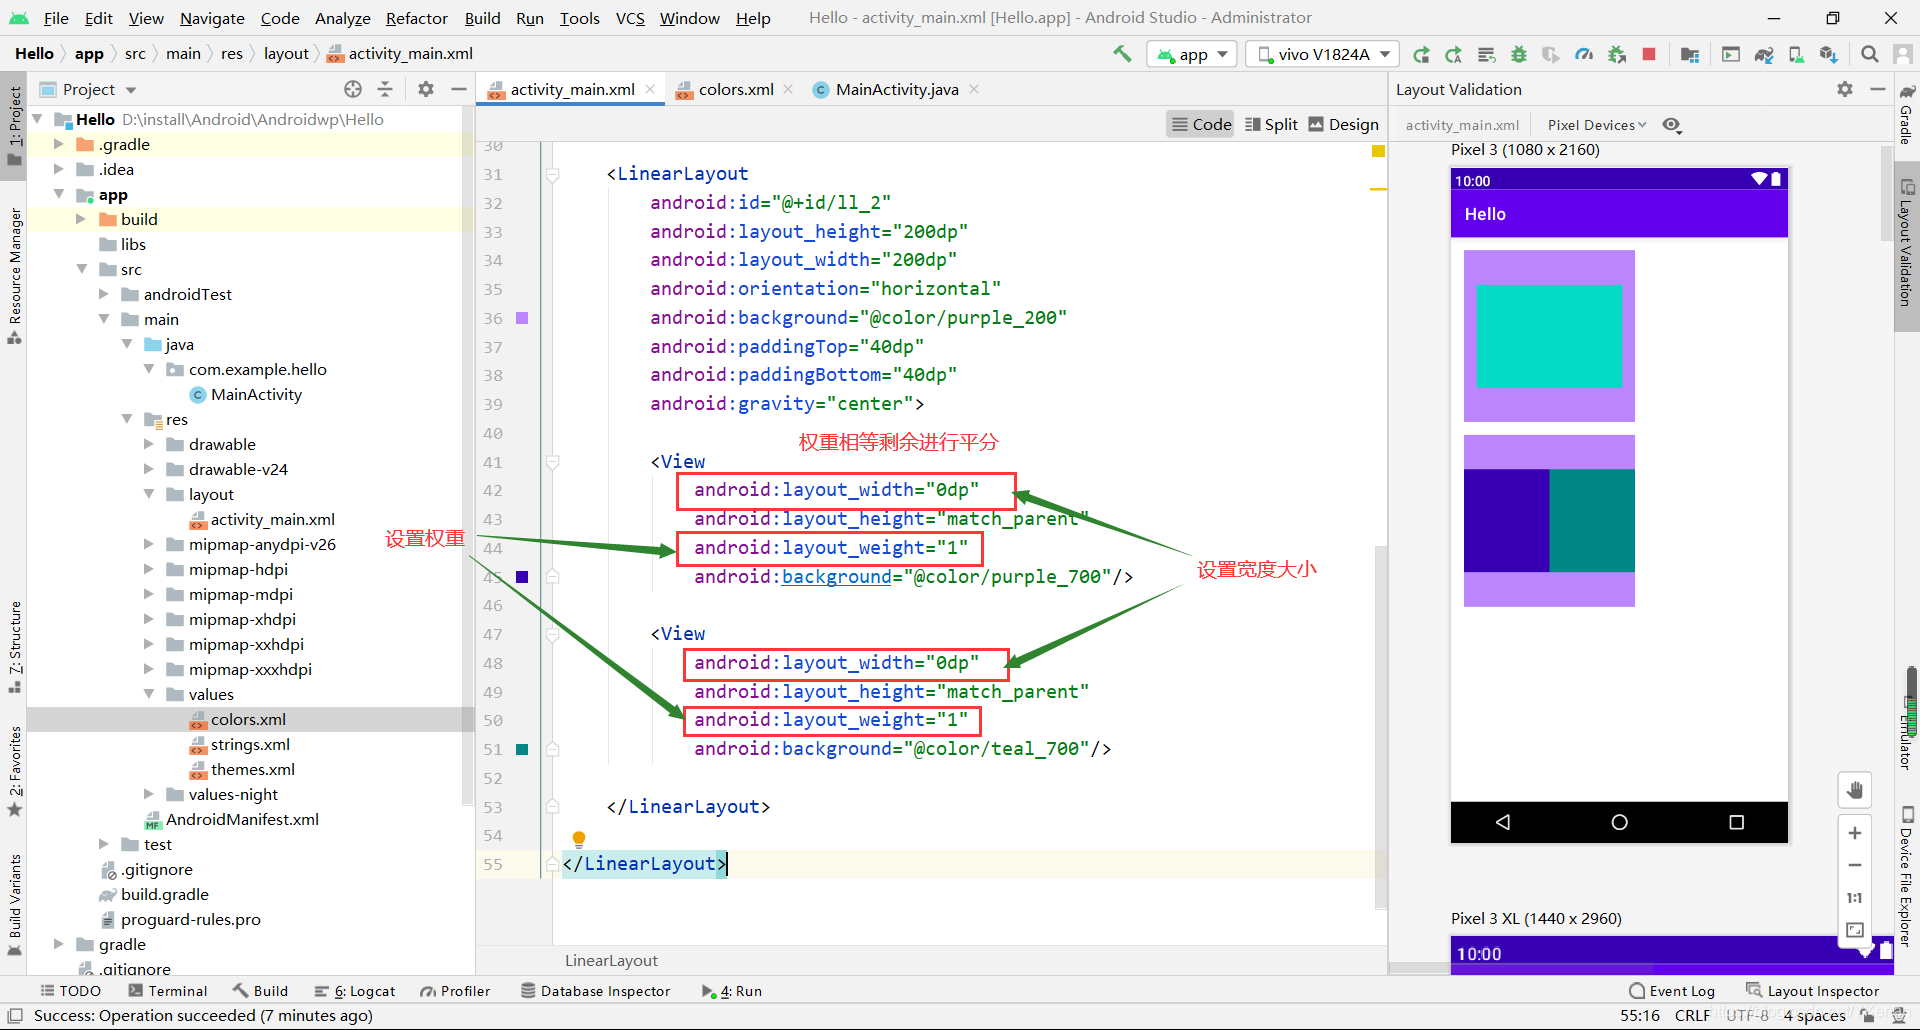
Task: Expand the drawable folder
Action: click(149, 444)
